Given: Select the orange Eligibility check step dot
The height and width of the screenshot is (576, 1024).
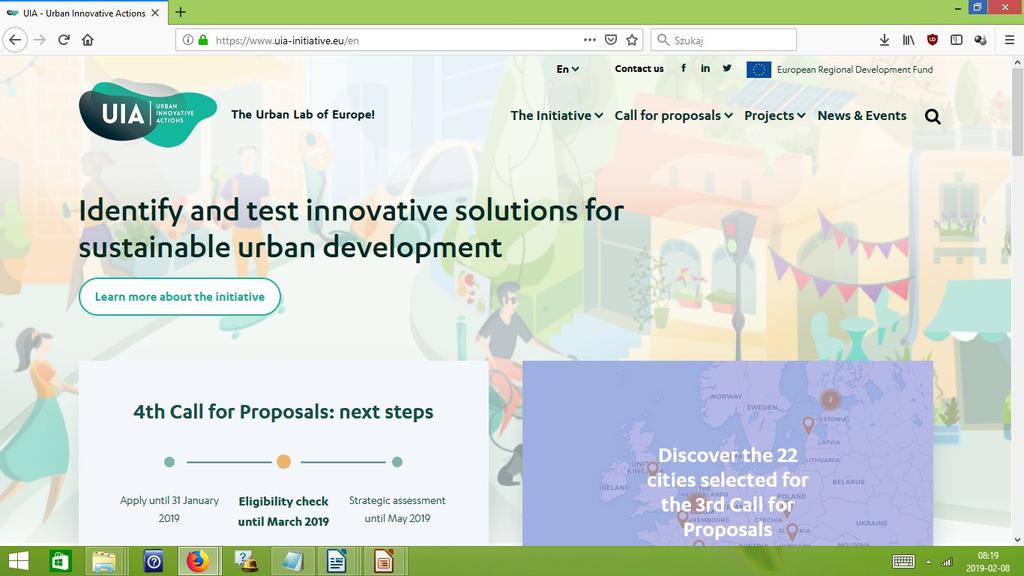Looking at the screenshot, I should tap(283, 462).
